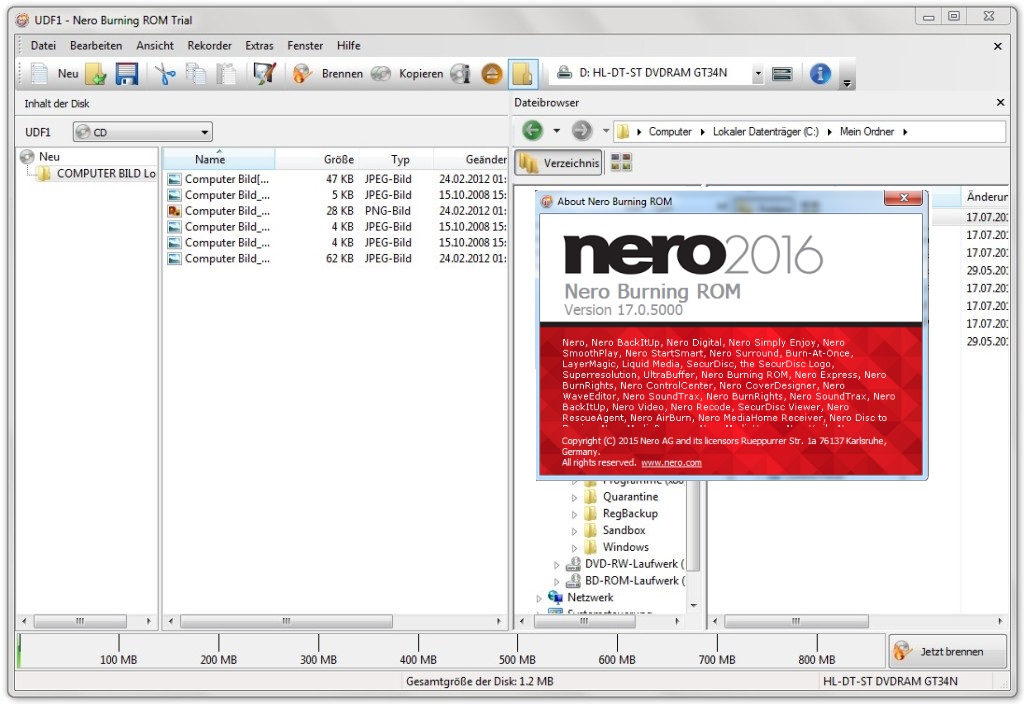1024x704 pixels.
Task: Expand the Netzwerk node
Action: (x=539, y=598)
